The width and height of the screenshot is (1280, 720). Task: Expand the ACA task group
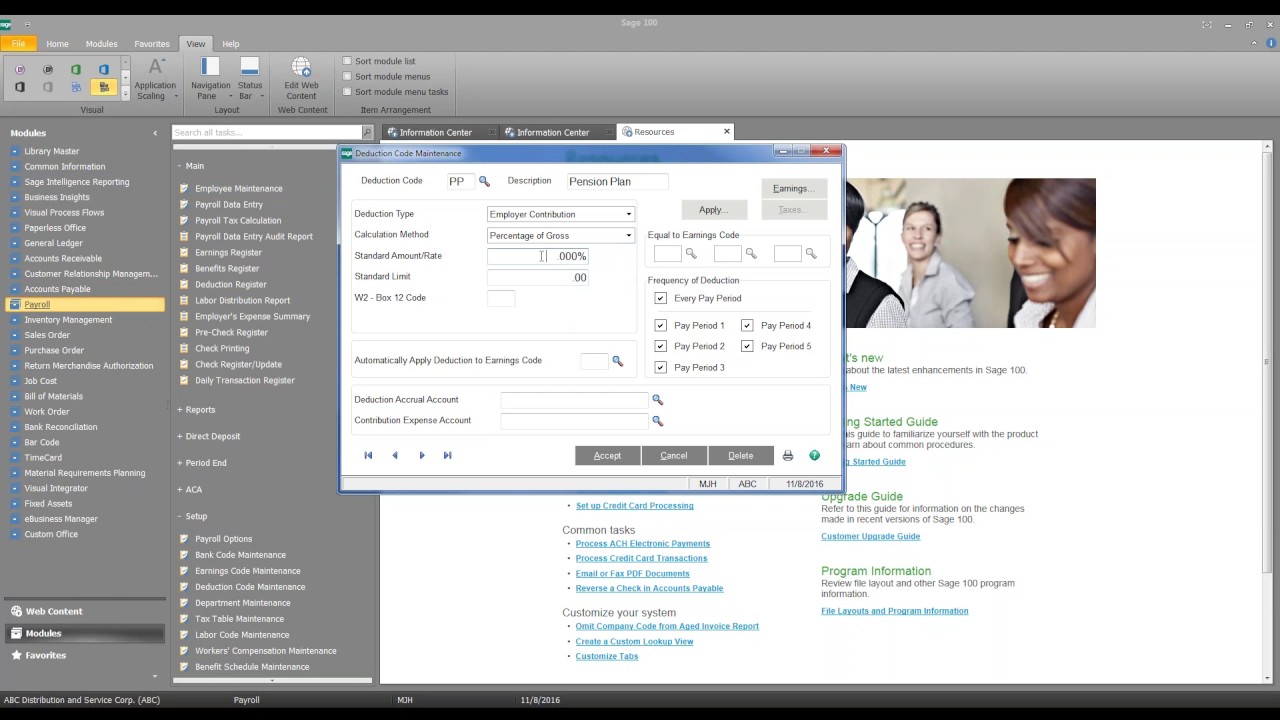190,490
